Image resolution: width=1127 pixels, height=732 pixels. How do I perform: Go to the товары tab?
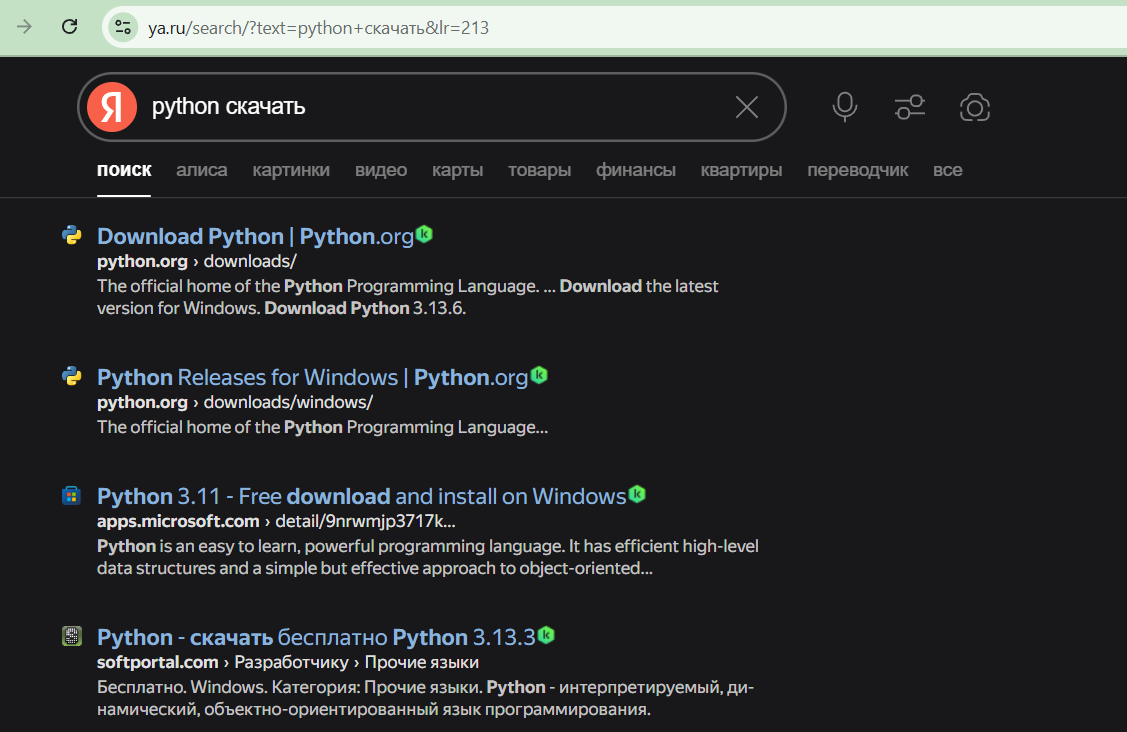pos(540,170)
